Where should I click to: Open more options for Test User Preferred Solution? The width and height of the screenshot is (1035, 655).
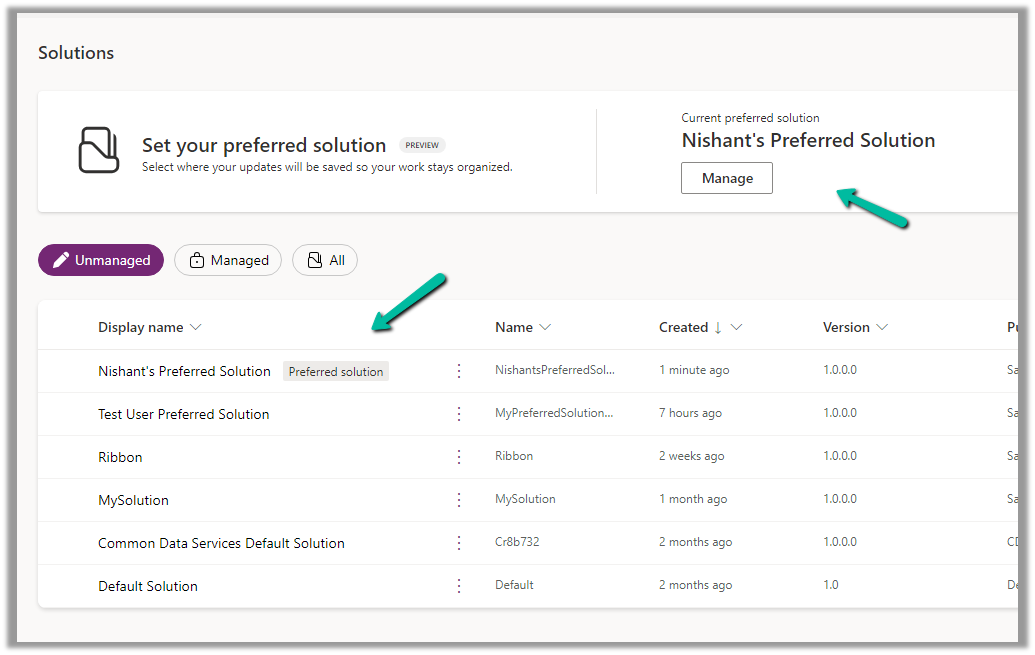(x=459, y=414)
